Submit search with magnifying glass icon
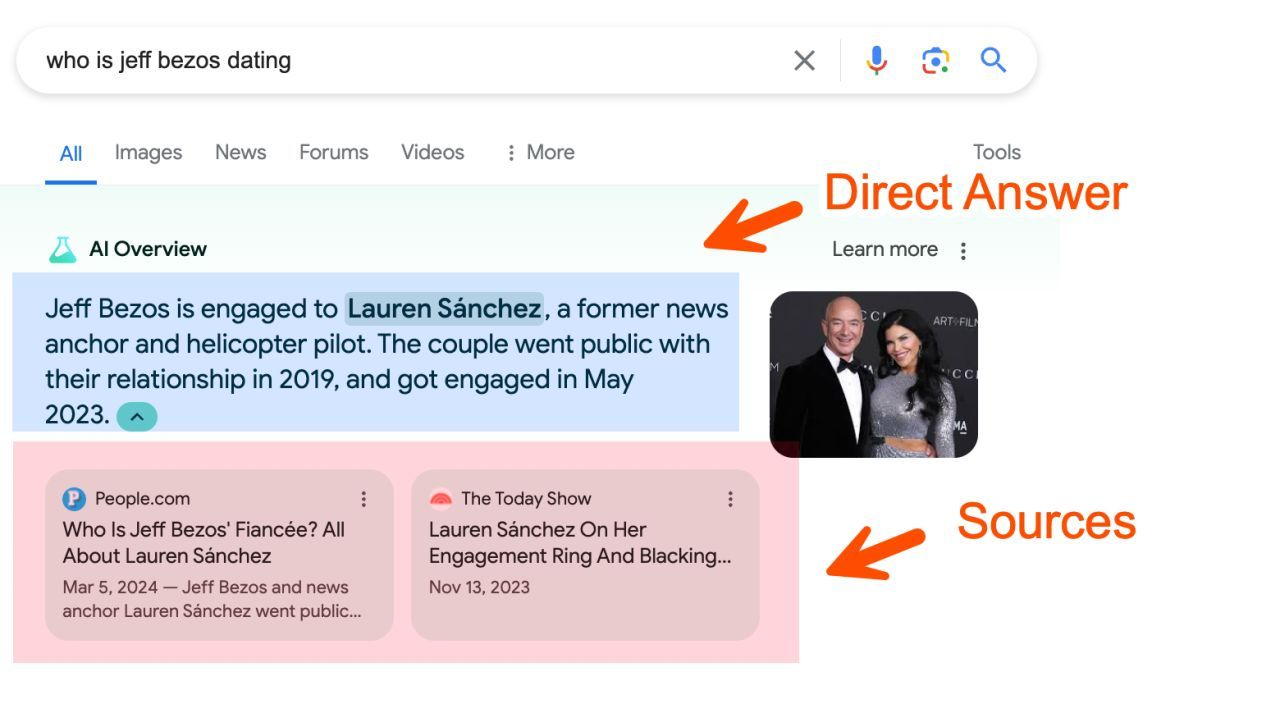 (993, 60)
